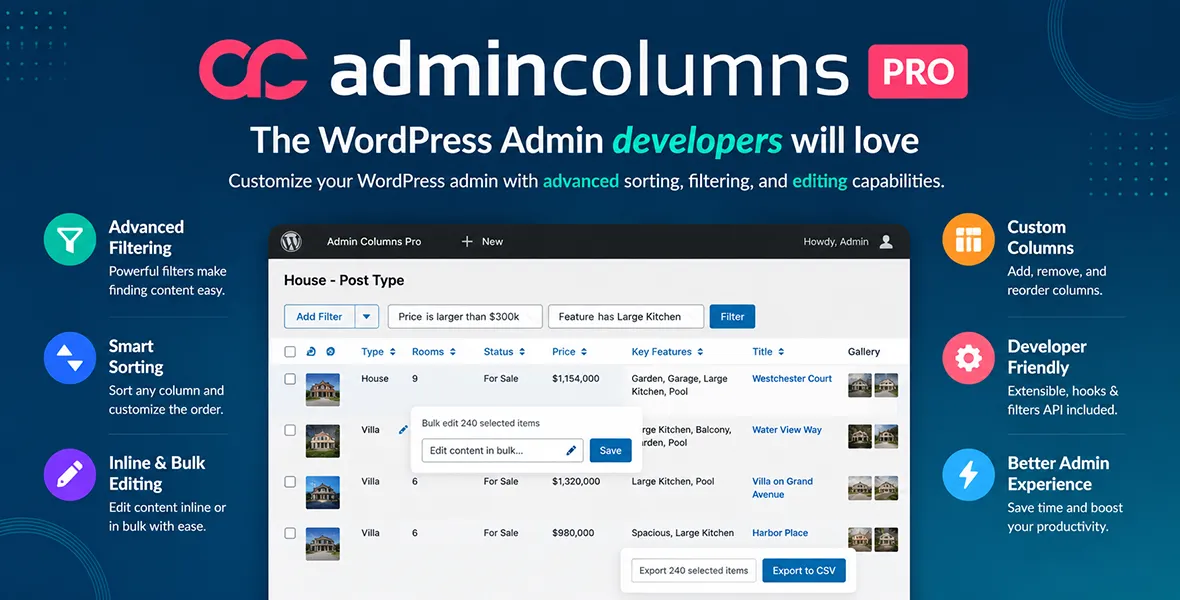Toggle the select-all checkbox in table header
The height and width of the screenshot is (600, 1180).
click(x=290, y=352)
